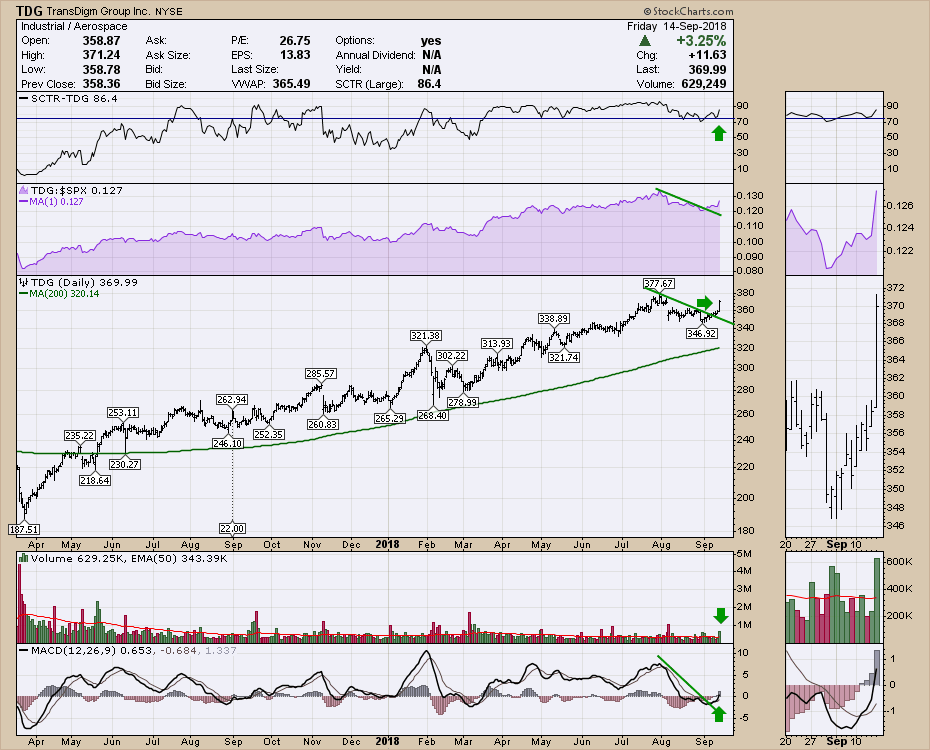
Task: Click the 22.00 label on dotted line
Action: 232,528
